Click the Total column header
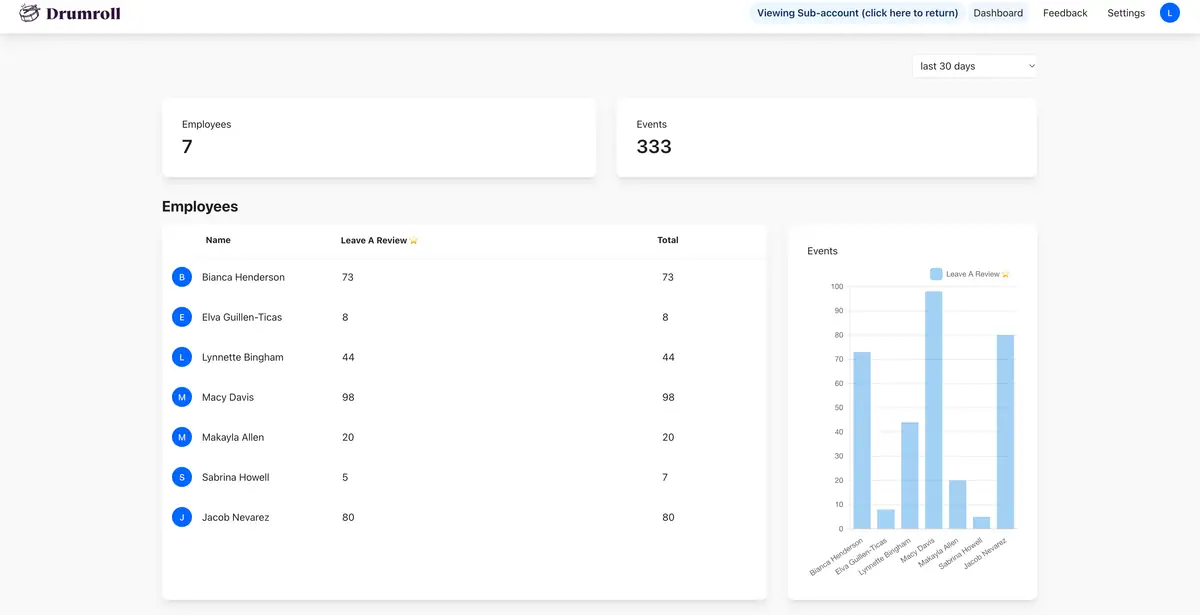Viewport: 1200px width, 615px height. click(668, 240)
